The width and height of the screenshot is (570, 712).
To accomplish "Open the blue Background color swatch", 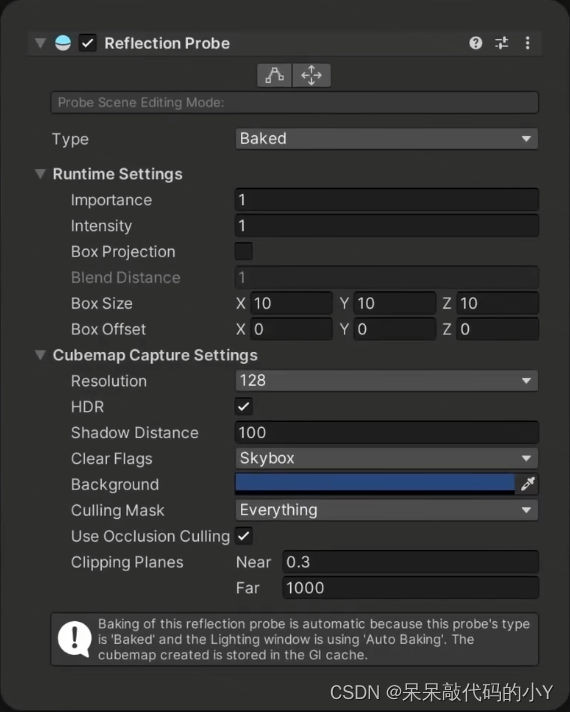I will pos(375,484).
